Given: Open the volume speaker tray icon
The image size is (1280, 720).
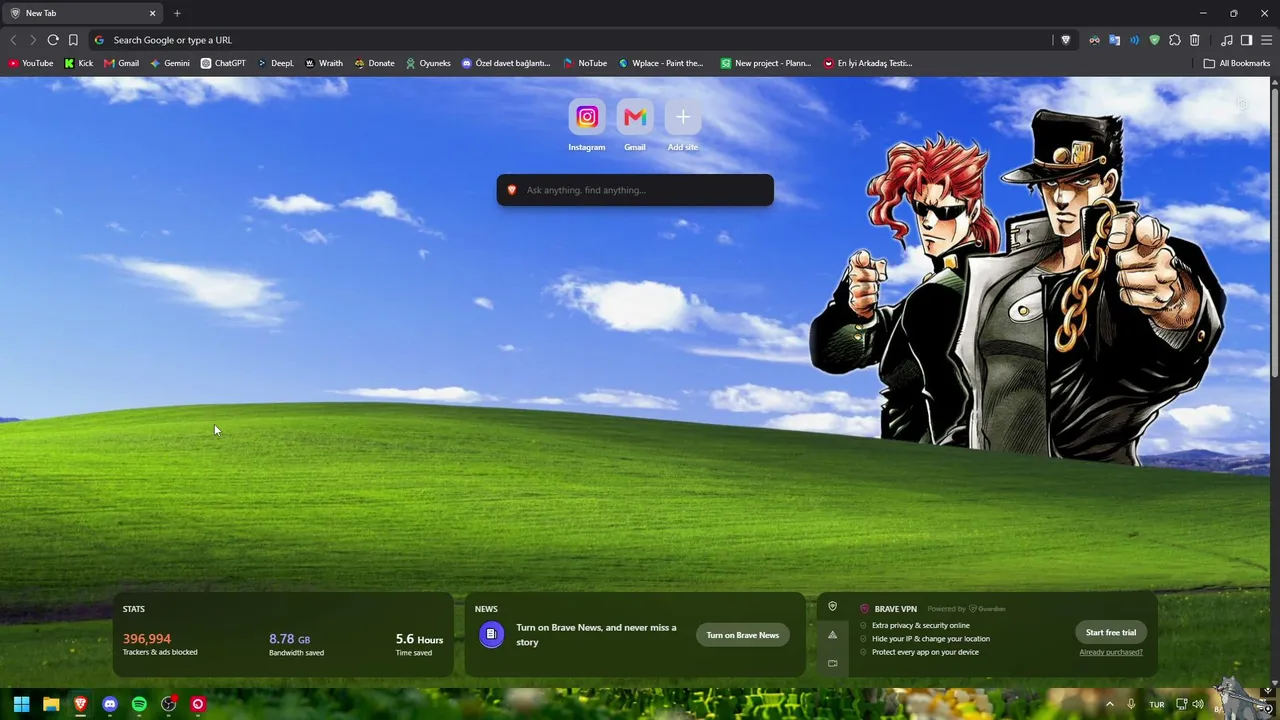Looking at the screenshot, I should coord(1197,704).
